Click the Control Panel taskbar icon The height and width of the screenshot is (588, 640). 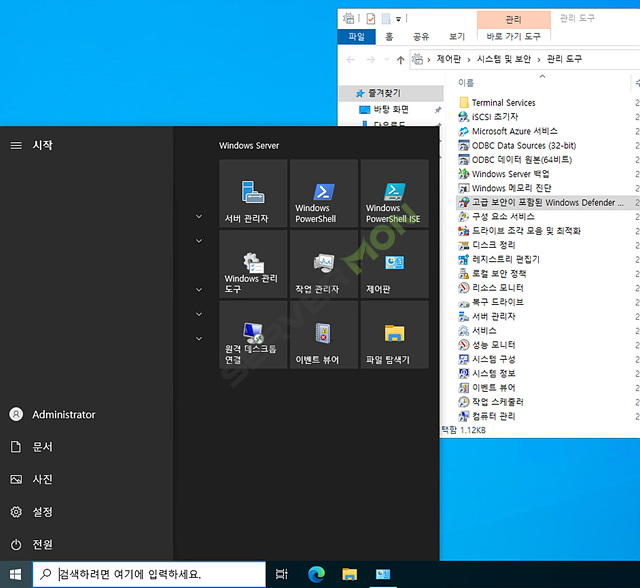(383, 574)
